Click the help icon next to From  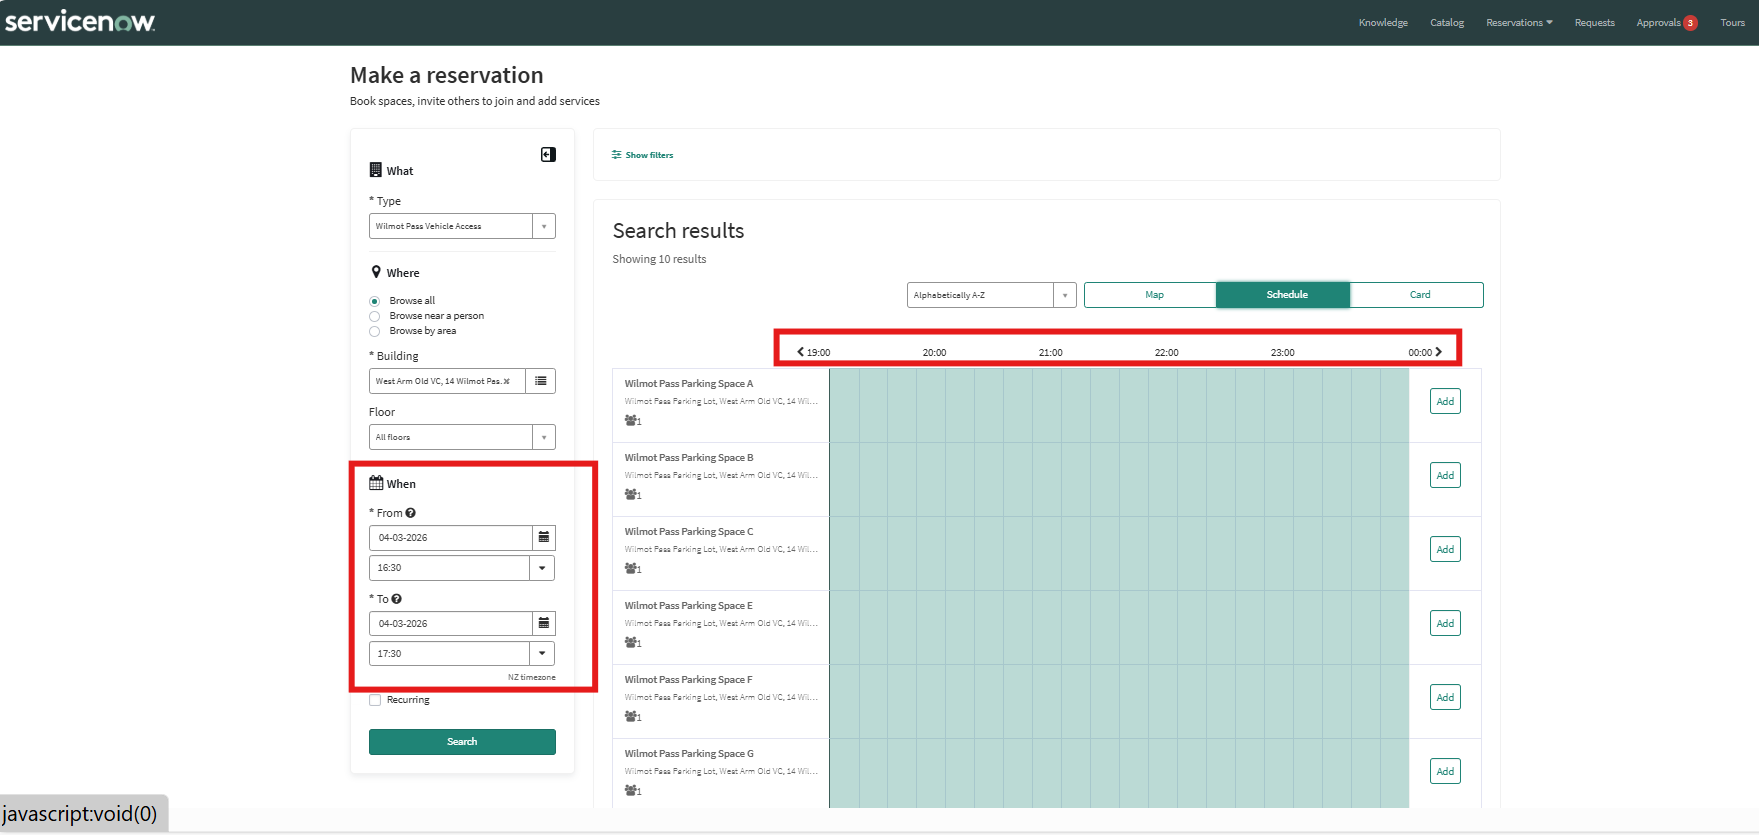click(411, 513)
